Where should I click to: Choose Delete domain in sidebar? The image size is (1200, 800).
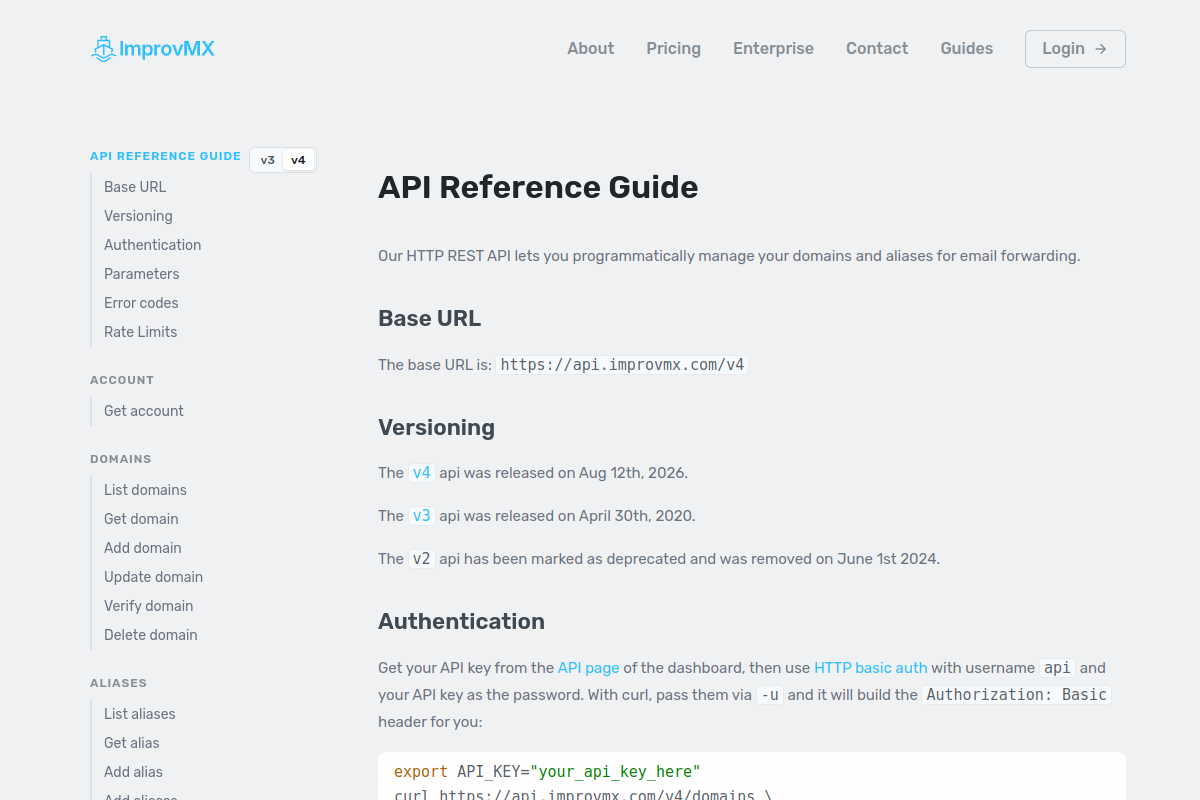click(x=151, y=635)
